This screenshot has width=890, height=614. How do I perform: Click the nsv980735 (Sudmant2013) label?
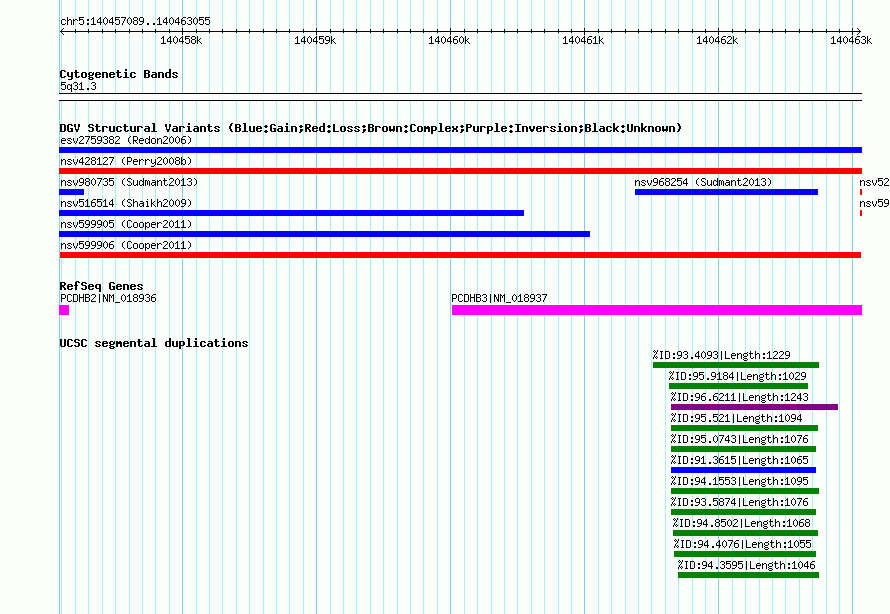pos(129,182)
